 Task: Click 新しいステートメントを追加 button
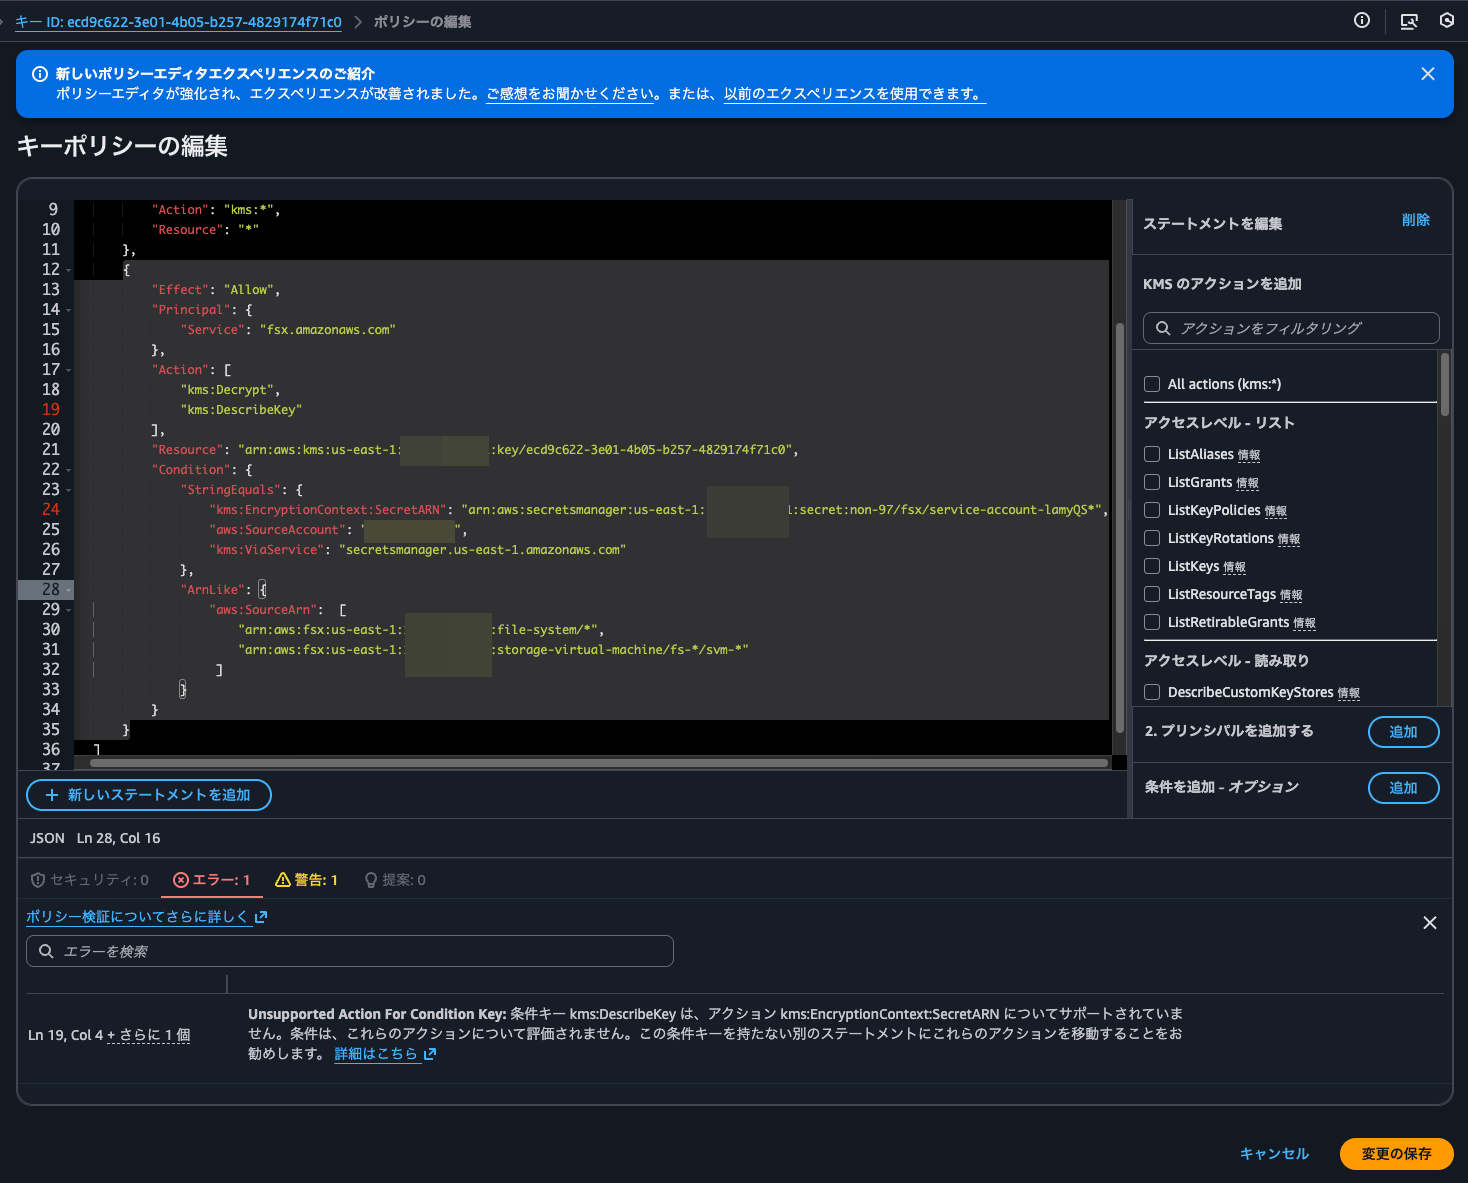click(148, 795)
